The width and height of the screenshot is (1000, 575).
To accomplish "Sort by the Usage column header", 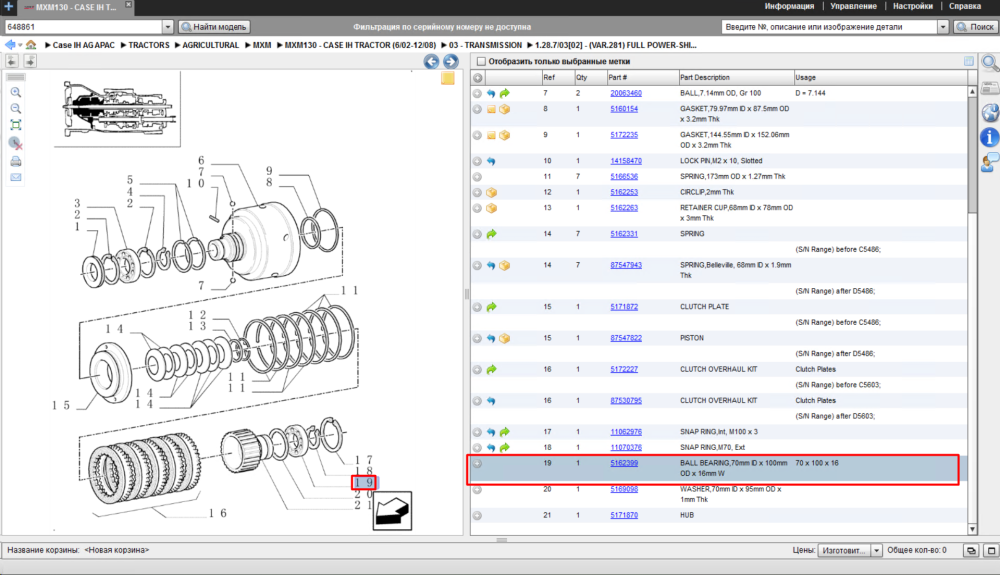I will tap(880, 78).
